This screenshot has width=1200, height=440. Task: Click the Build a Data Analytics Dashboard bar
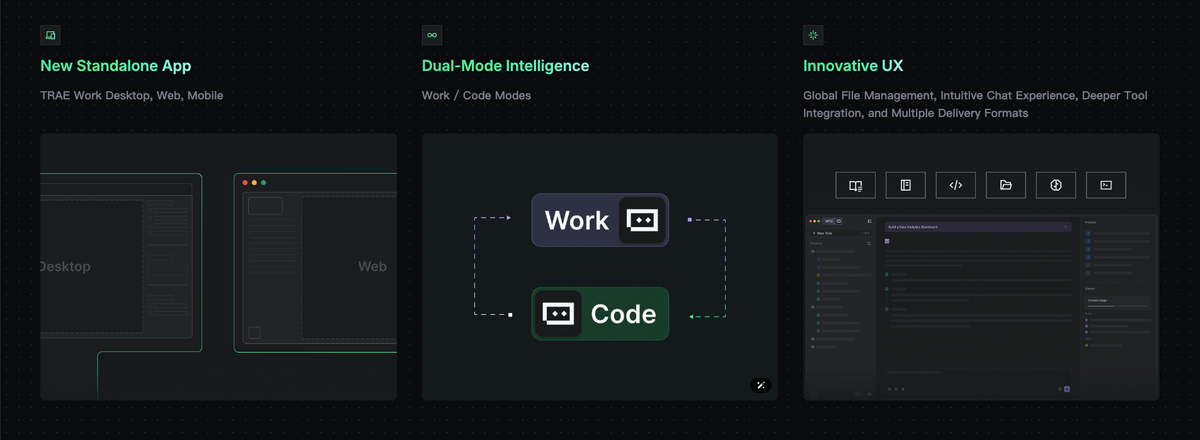[978, 227]
